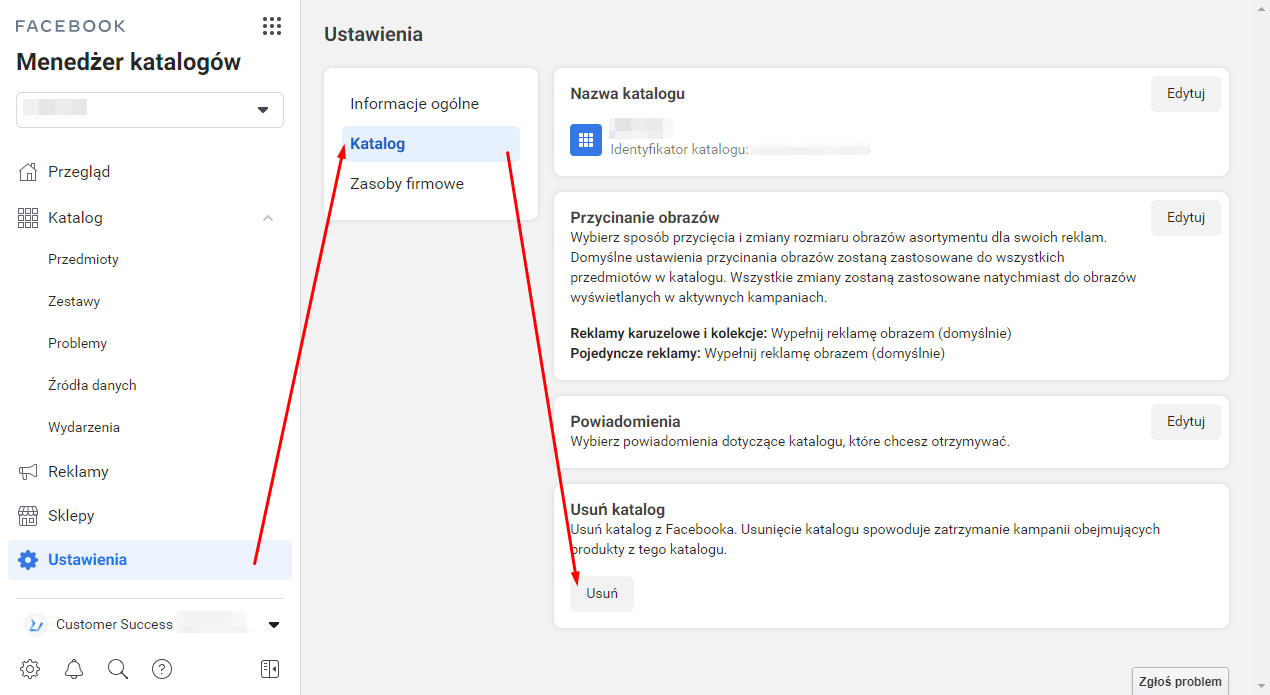1270x695 pixels.
Task: Collapse sidebar using the panel toggle icon
Action: point(269,669)
